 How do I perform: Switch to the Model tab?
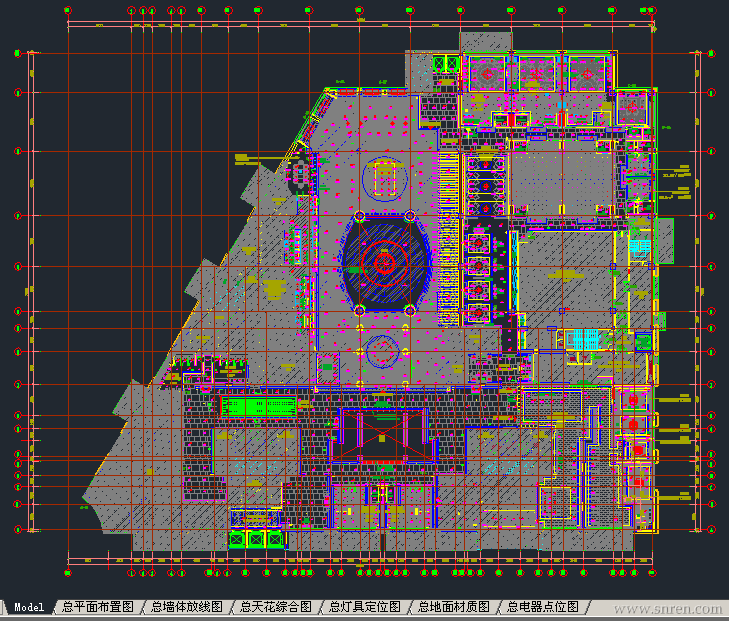coord(29,607)
